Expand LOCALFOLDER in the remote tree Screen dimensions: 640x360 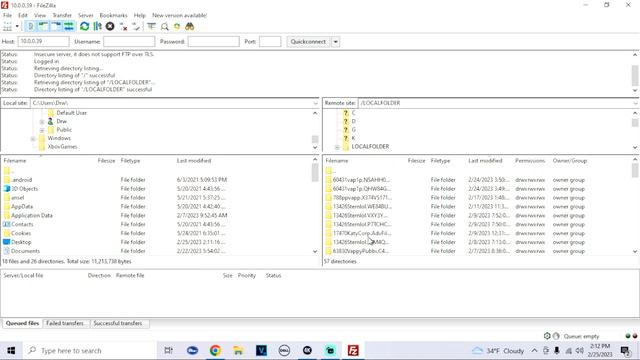[x=337, y=147]
